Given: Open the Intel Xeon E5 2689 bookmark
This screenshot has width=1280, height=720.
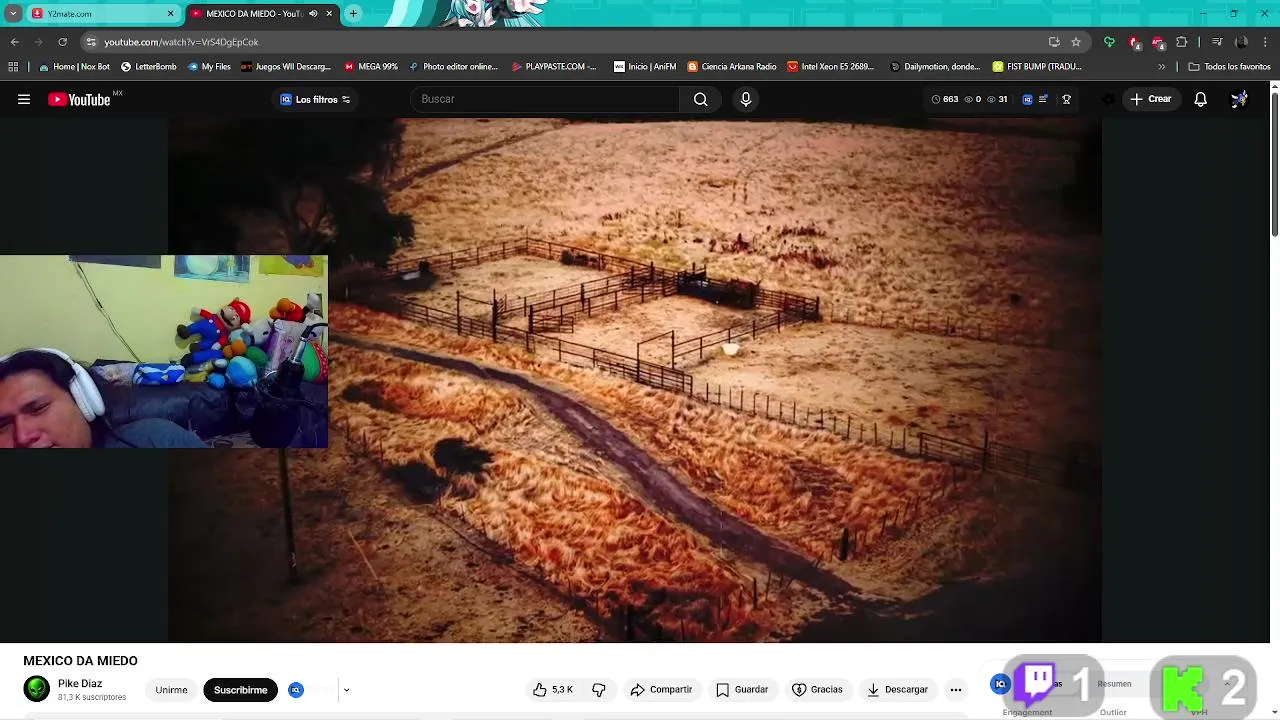Looking at the screenshot, I should [831, 67].
